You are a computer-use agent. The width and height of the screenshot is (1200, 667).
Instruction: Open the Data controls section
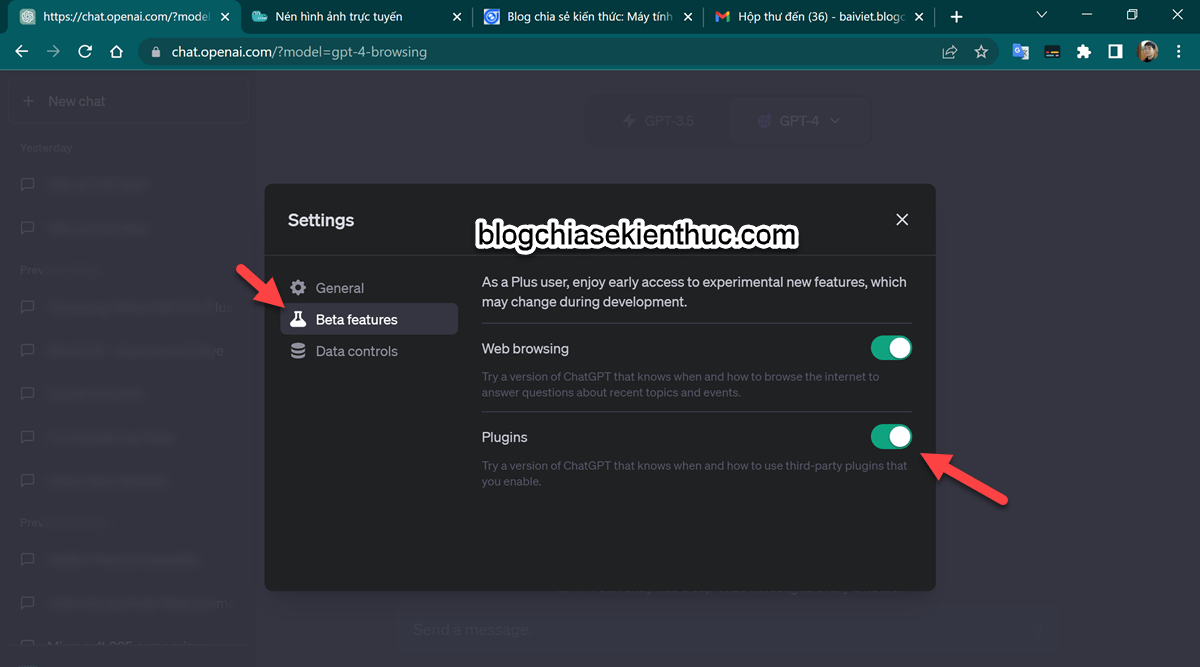[369, 351]
